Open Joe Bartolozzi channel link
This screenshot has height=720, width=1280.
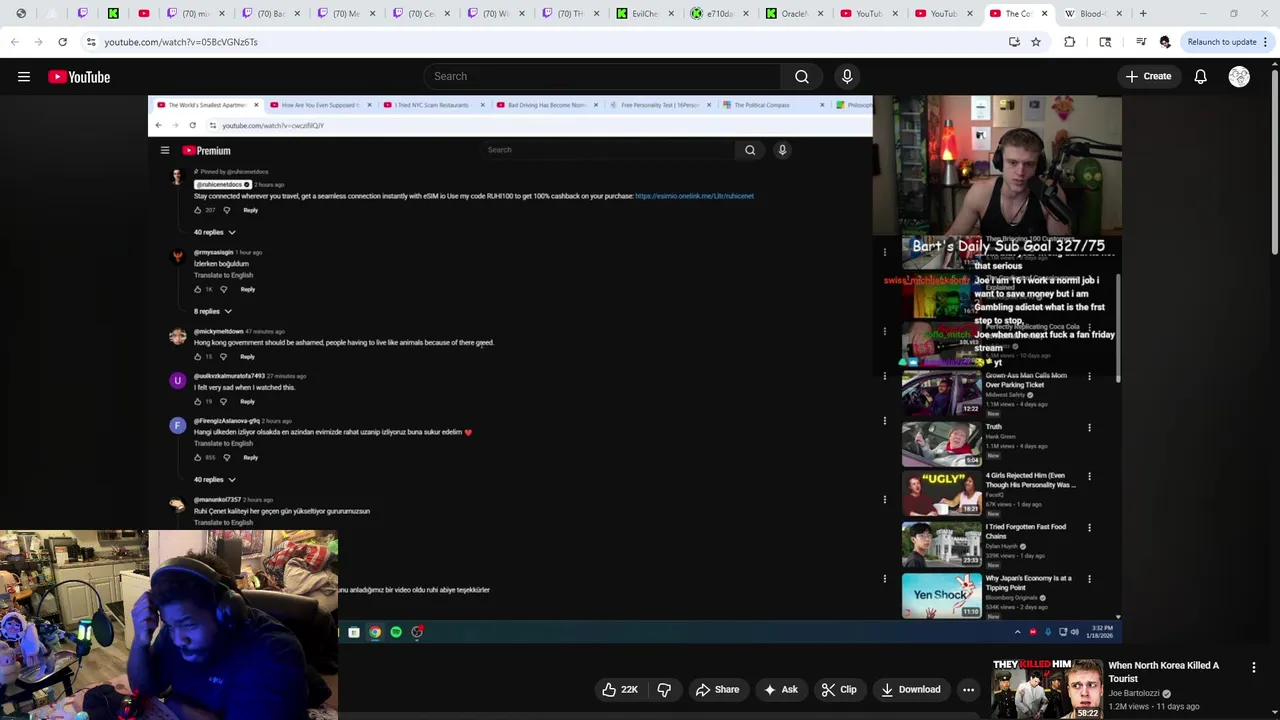pos(1134,693)
